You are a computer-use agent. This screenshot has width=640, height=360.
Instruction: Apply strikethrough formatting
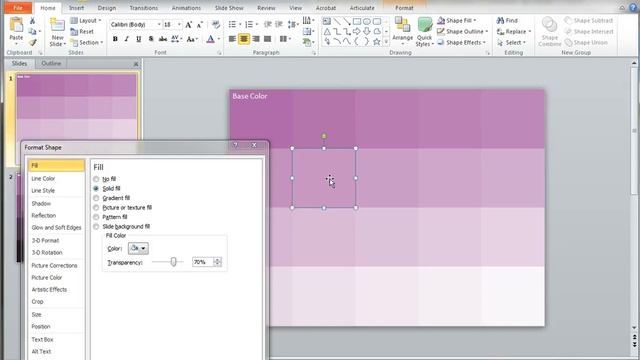tap(162, 39)
